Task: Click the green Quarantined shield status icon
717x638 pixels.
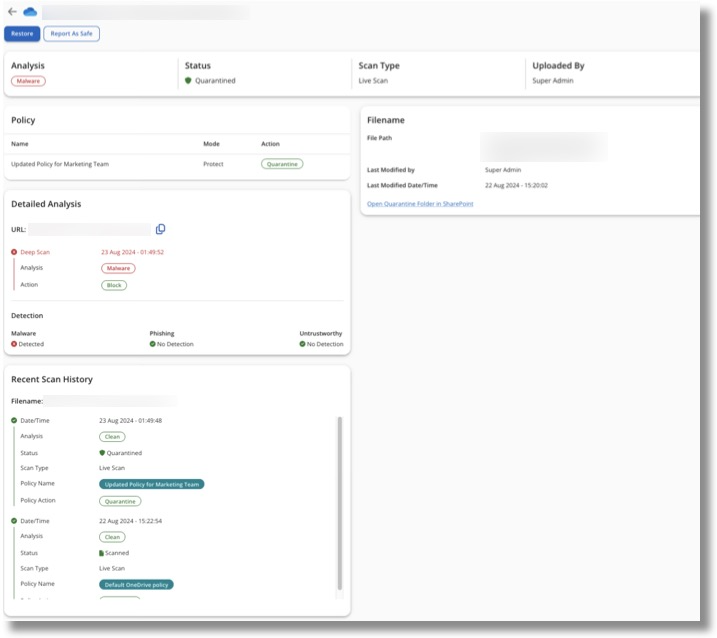Action: coord(188,81)
